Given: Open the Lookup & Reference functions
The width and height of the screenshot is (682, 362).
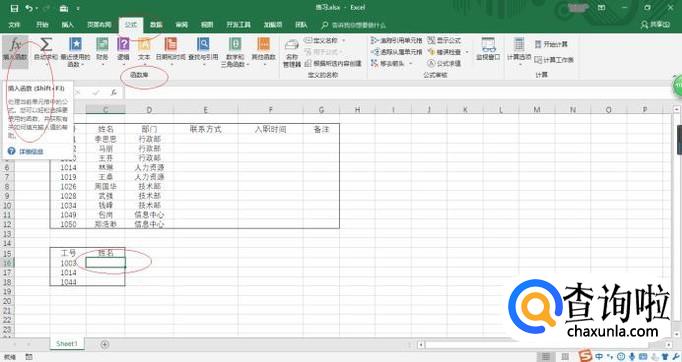Looking at the screenshot, I should (x=203, y=49).
